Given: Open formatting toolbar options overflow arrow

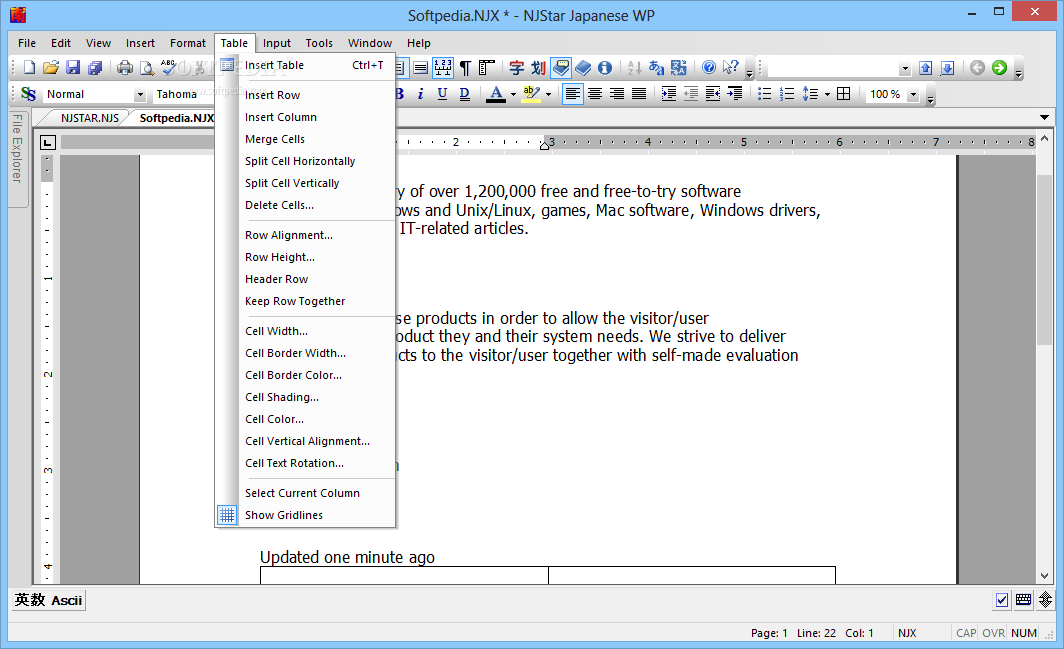Looking at the screenshot, I should (930, 99).
